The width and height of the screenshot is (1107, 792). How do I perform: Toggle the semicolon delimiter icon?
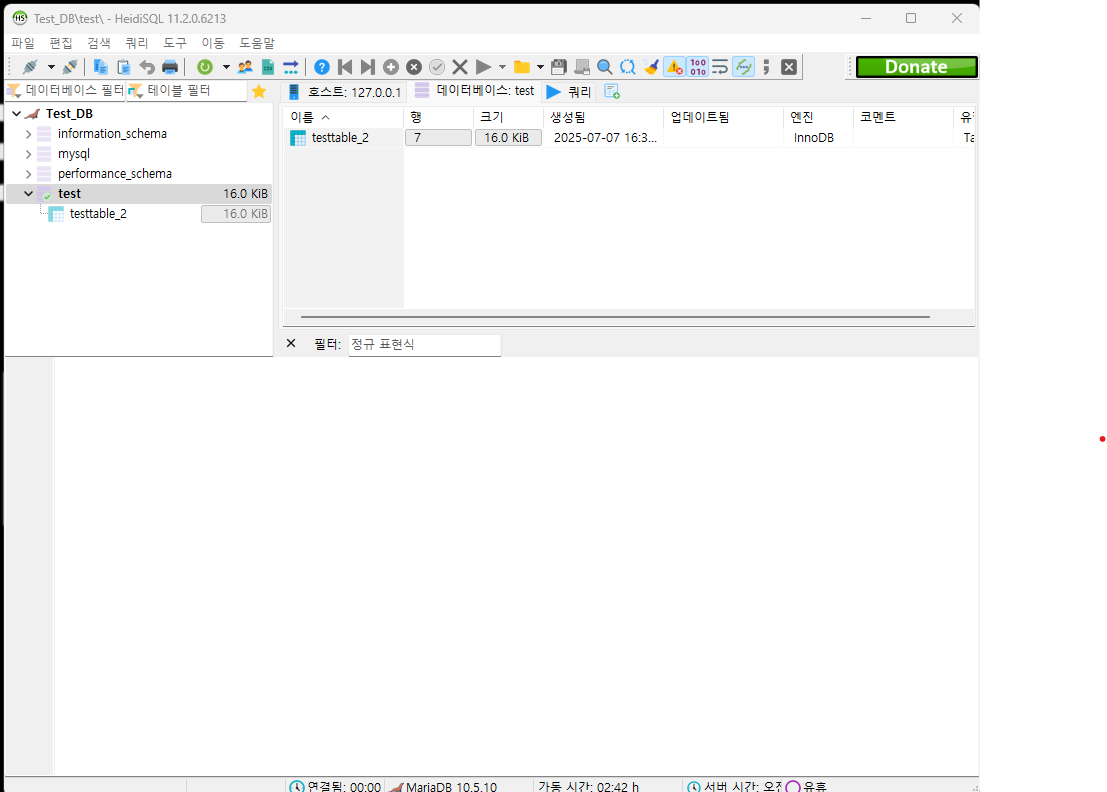(767, 67)
